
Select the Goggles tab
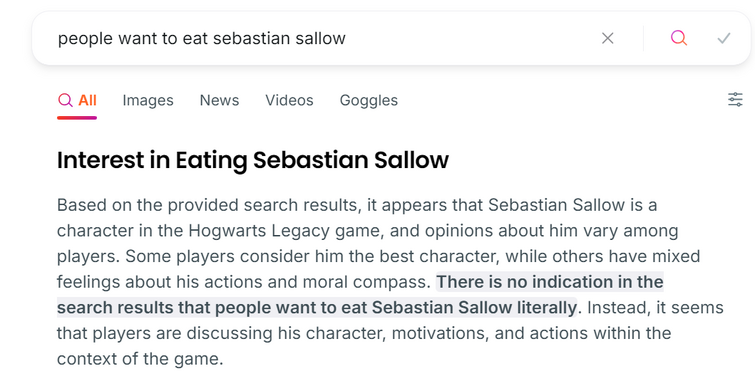point(369,100)
